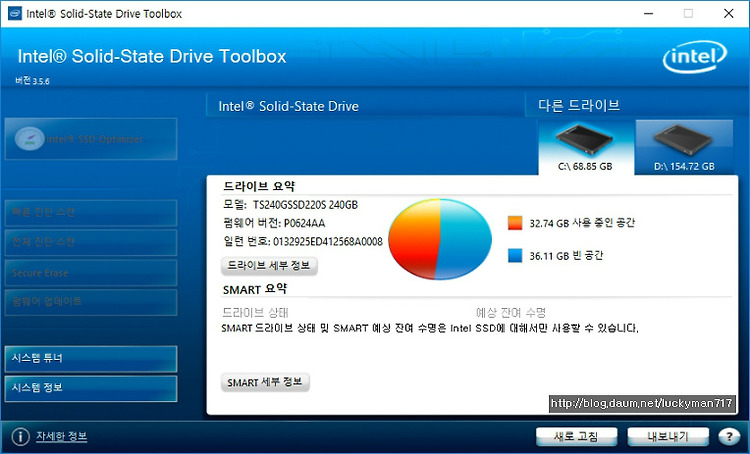
Task: Click the 32.74 GB 사용 중인 공간 label
Action: tap(582, 223)
